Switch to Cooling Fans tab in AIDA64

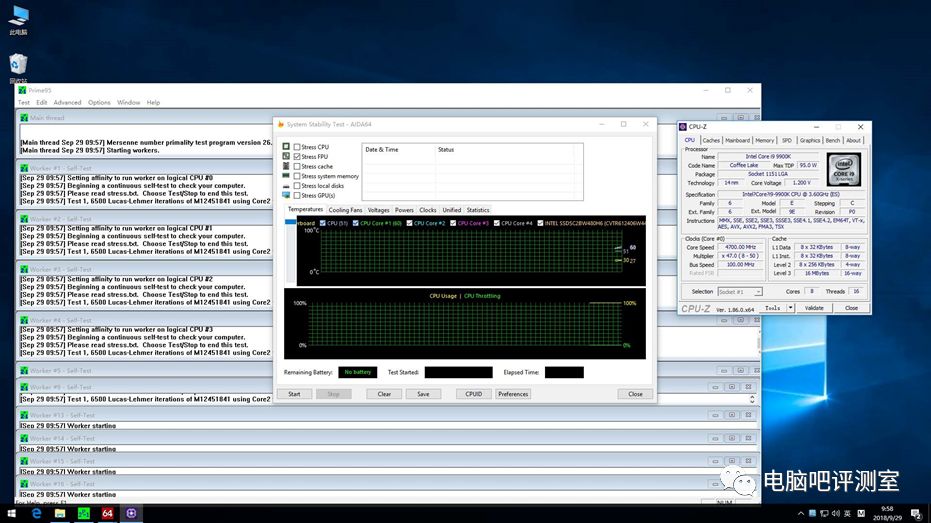[345, 210]
